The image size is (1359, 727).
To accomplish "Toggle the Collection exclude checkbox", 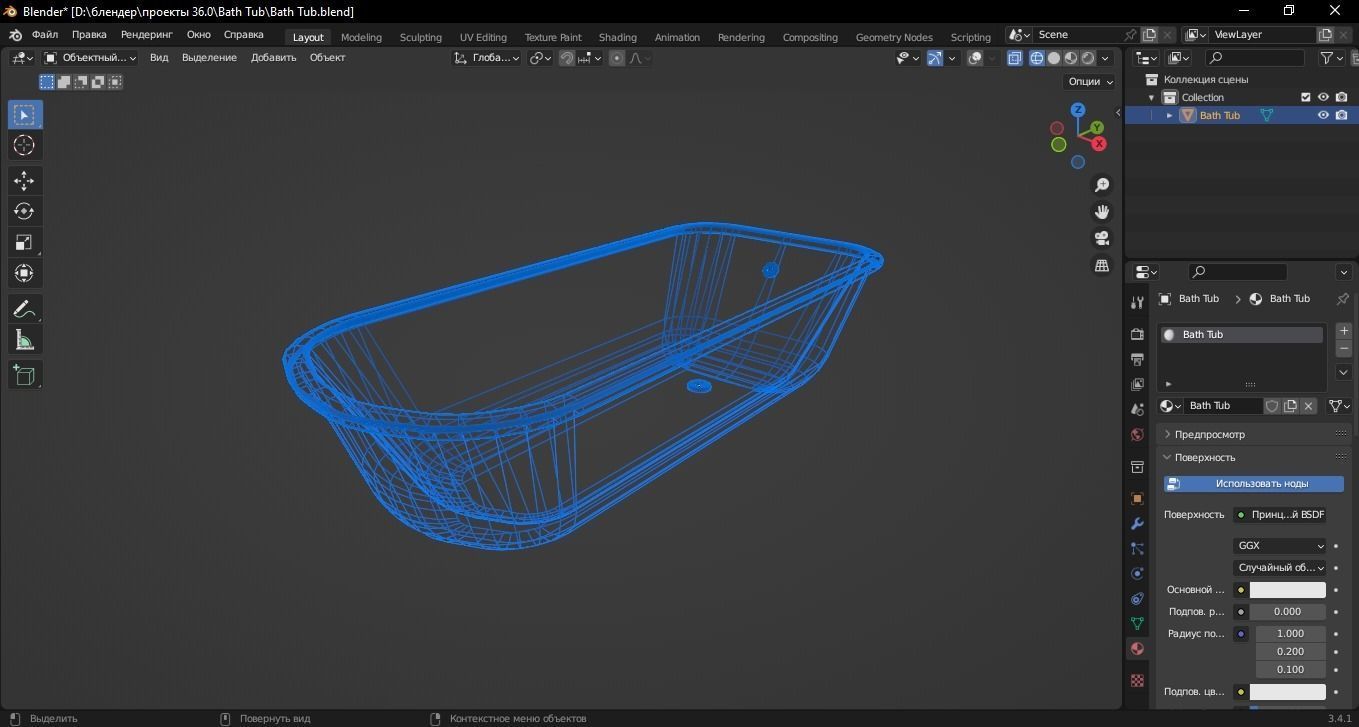I will (x=1305, y=97).
